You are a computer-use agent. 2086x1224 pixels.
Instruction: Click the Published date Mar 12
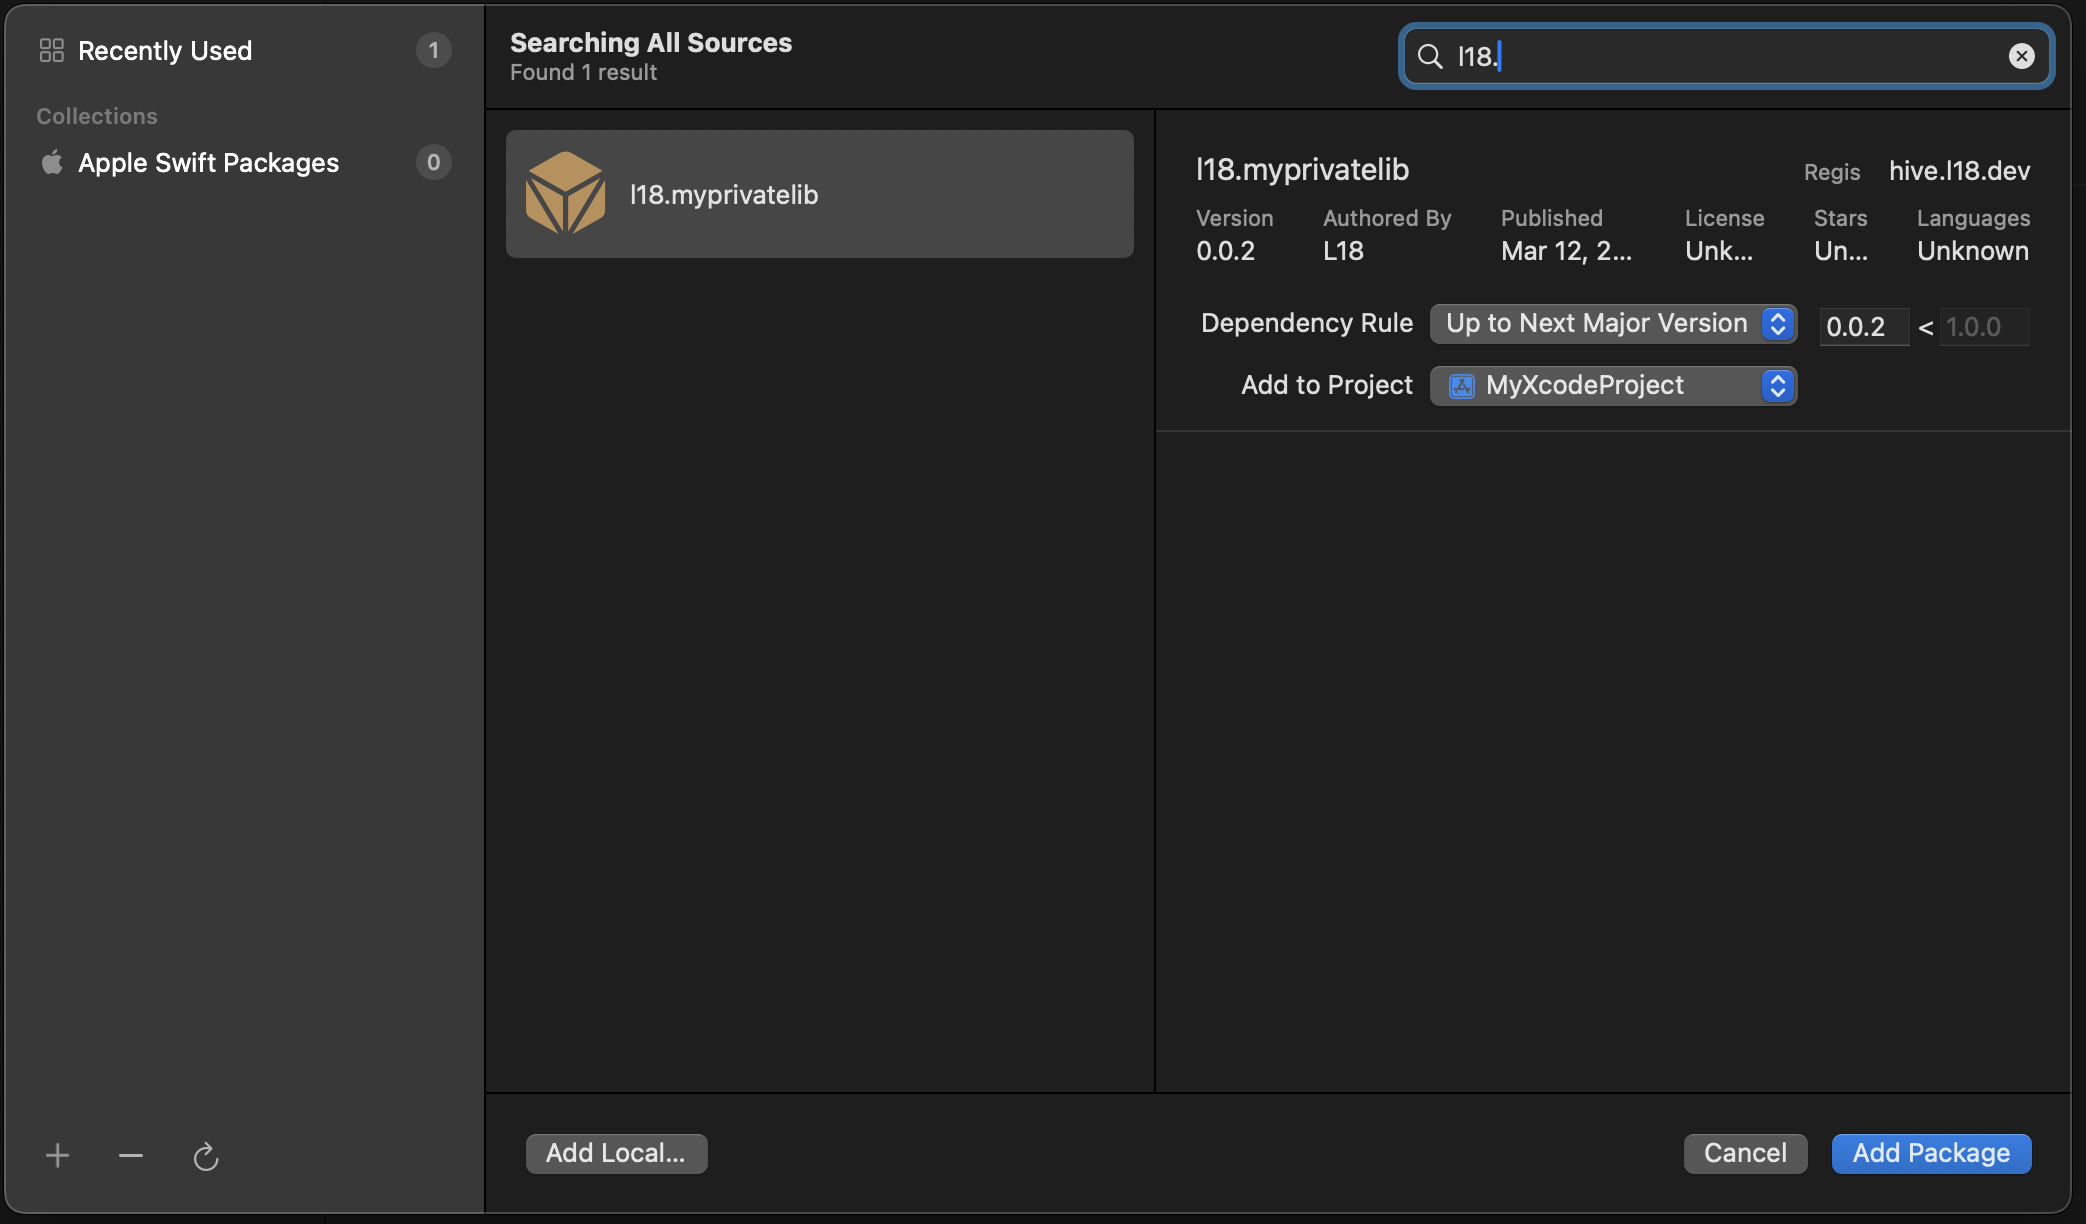coord(1566,251)
